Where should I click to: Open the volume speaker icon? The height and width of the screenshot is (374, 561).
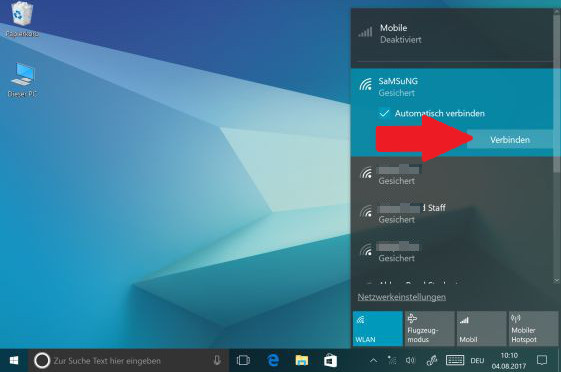coord(410,360)
